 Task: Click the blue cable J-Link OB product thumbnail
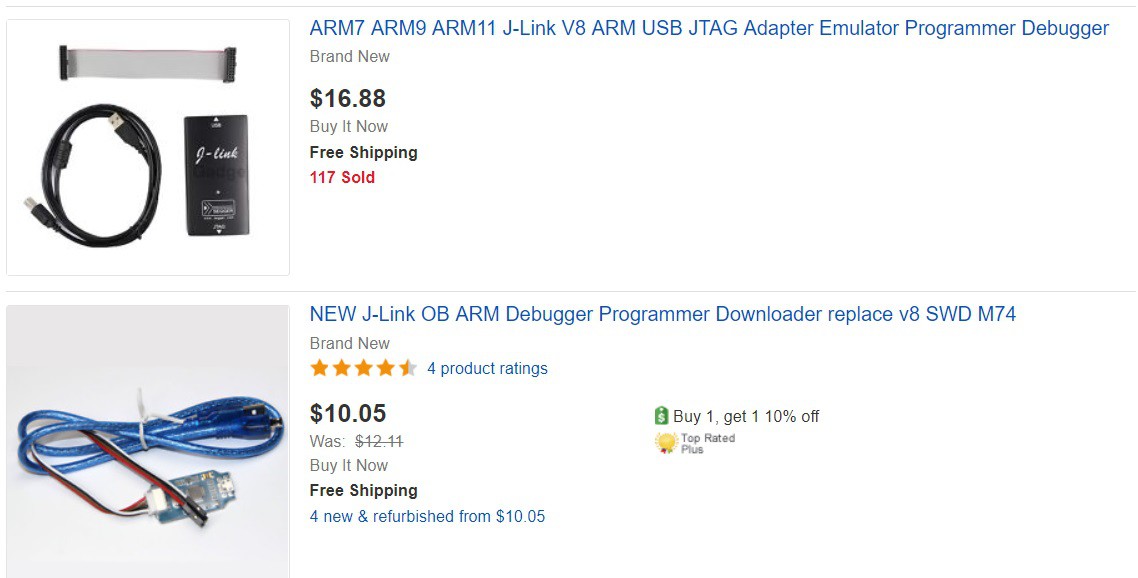148,441
